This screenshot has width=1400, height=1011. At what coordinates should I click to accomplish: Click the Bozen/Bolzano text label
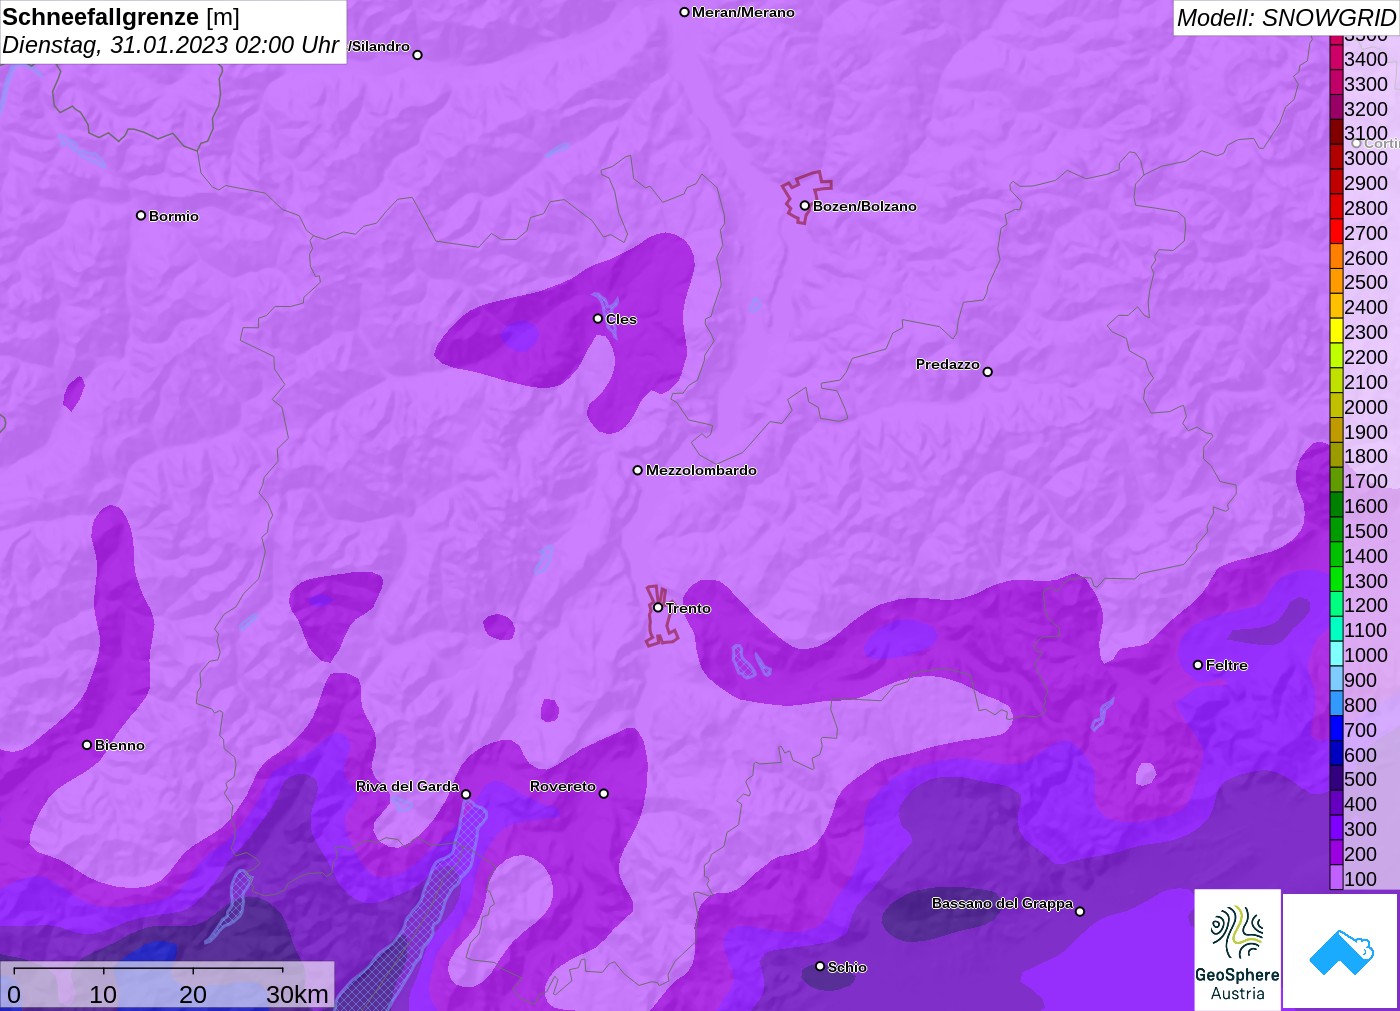pyautogui.click(x=865, y=206)
